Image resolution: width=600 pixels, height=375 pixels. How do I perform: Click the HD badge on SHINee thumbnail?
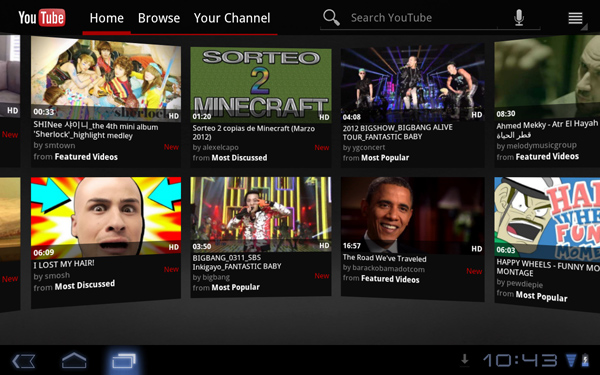click(174, 116)
